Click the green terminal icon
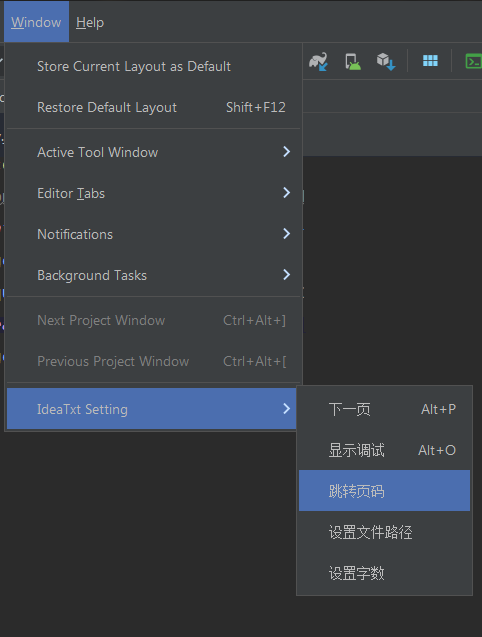482x637 pixels. (x=473, y=61)
